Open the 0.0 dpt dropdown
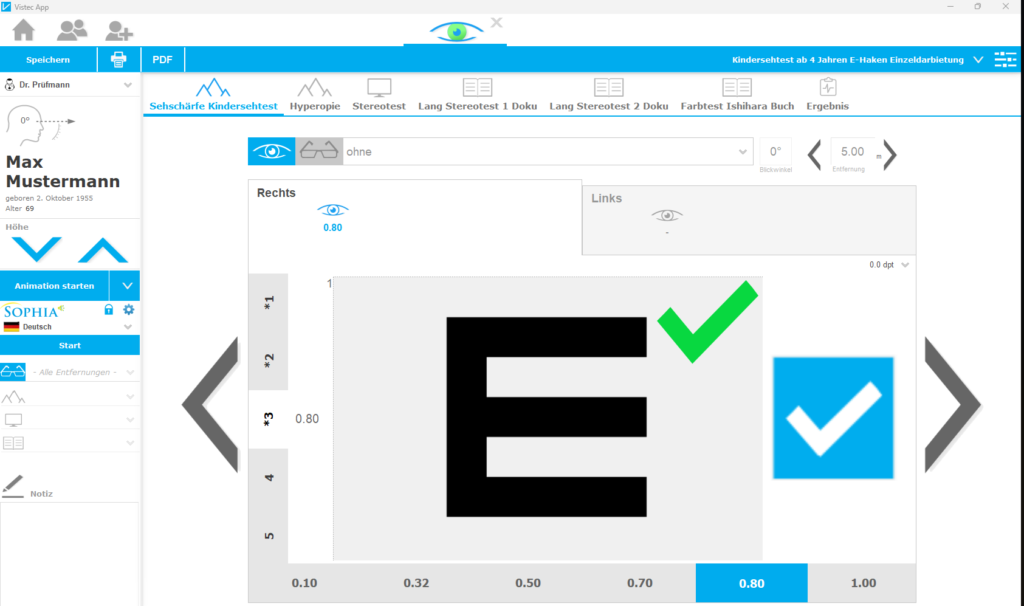The width and height of the screenshot is (1024, 606). tap(889, 264)
